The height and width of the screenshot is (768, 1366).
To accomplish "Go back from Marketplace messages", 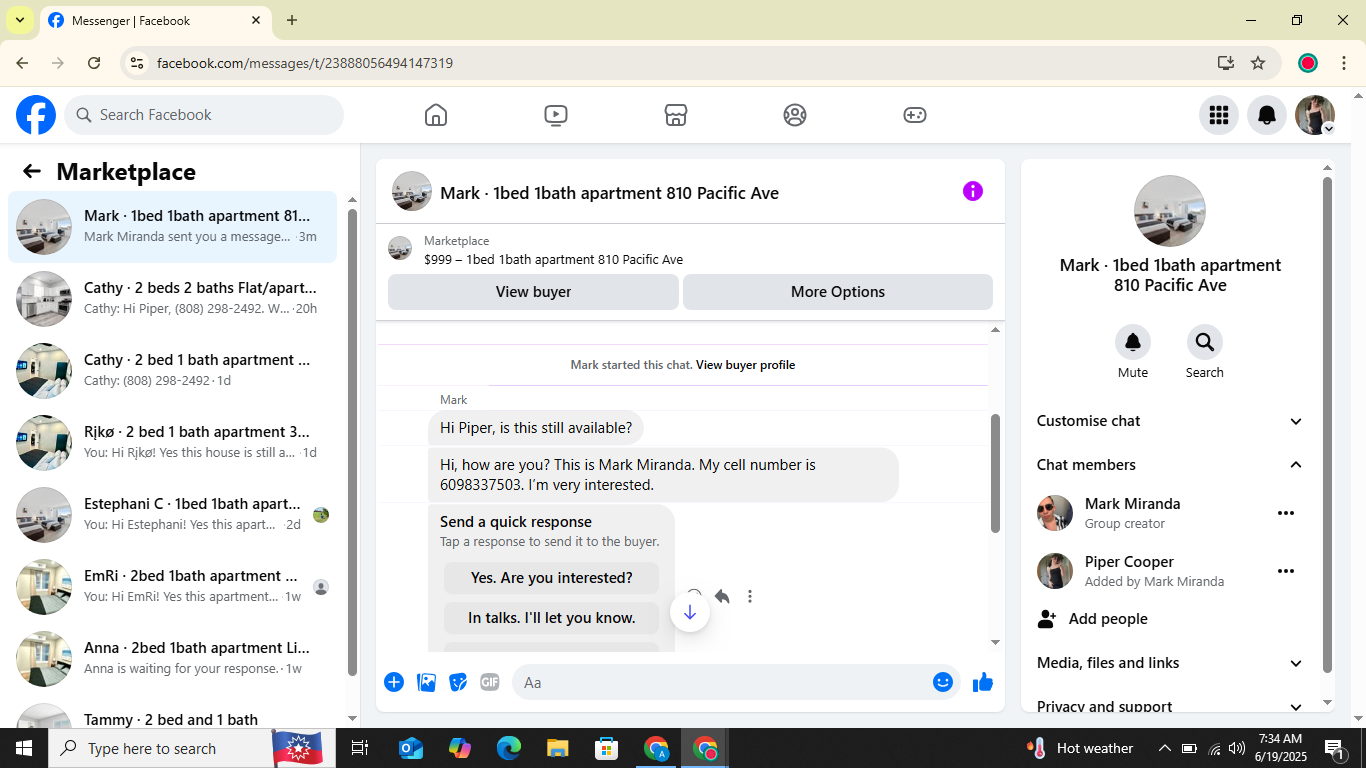I will [32, 171].
